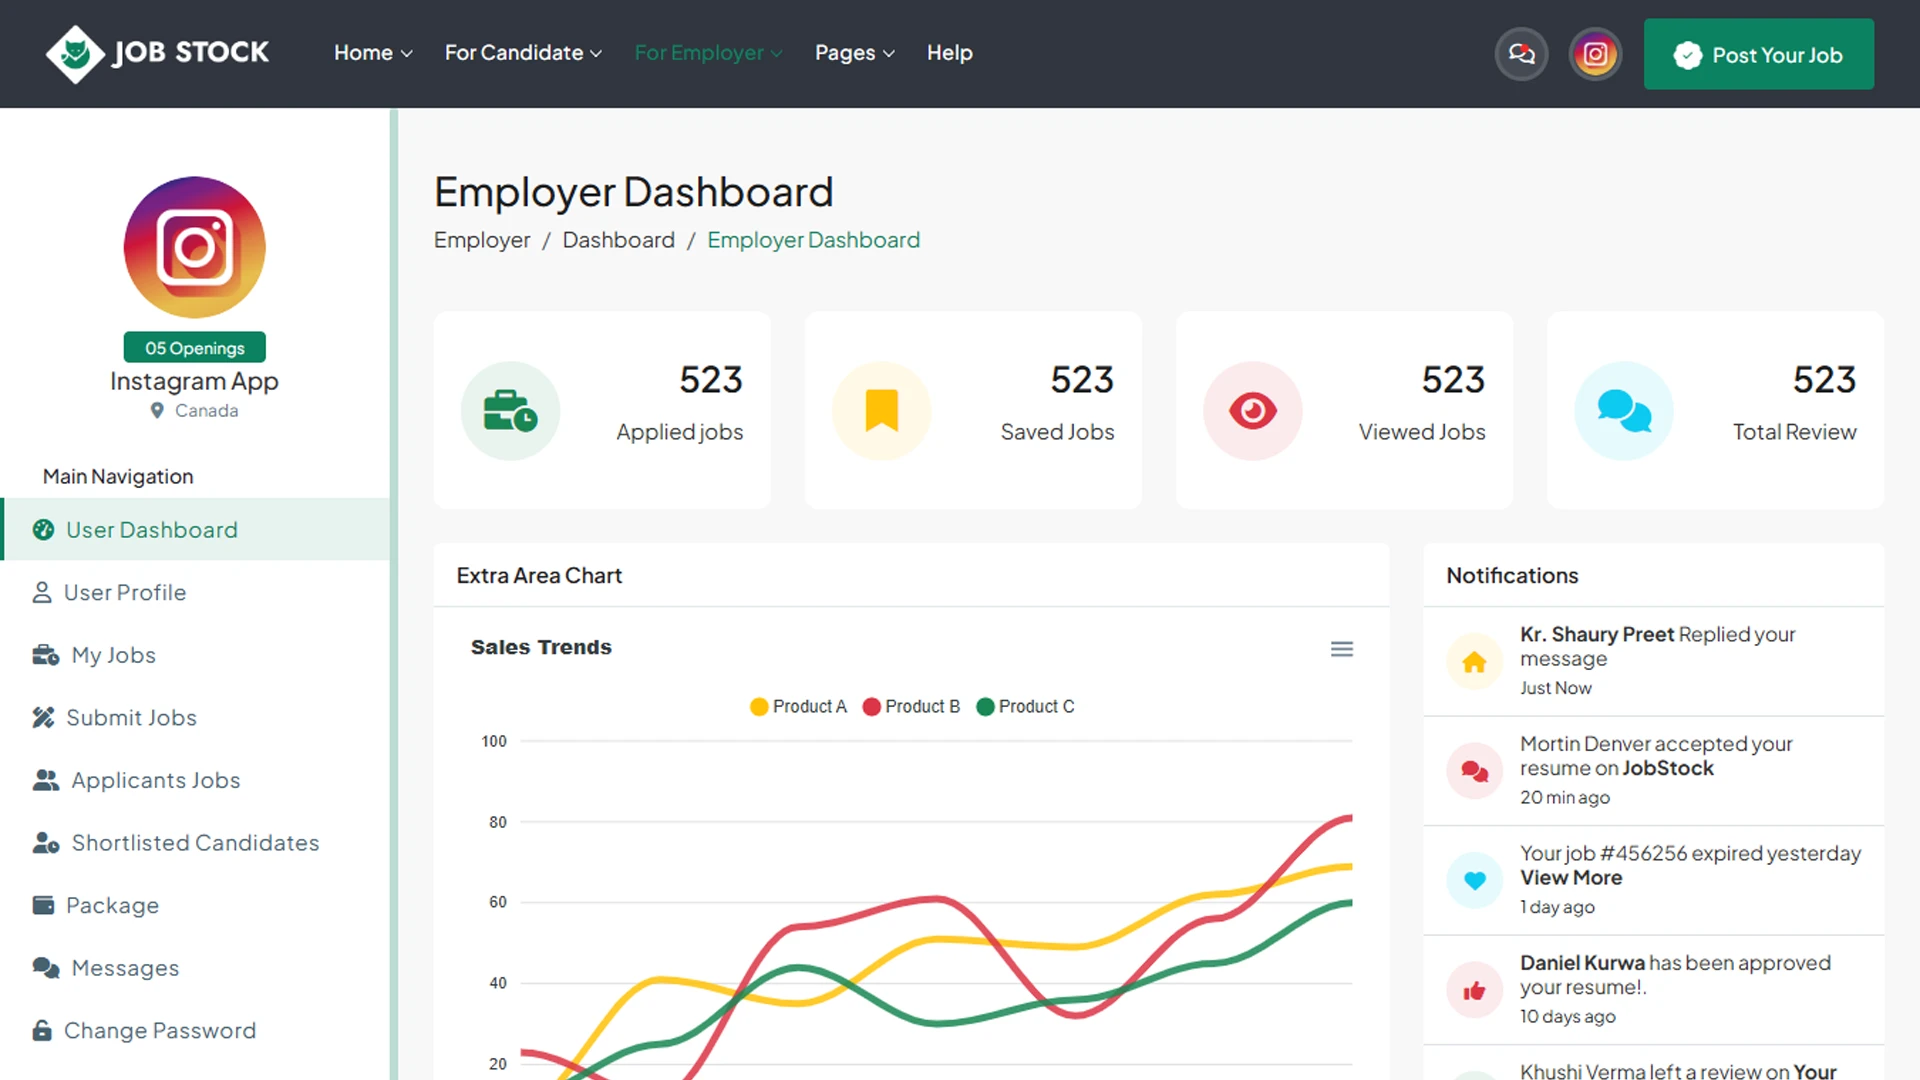Open Change Password in sidebar
The width and height of the screenshot is (1920, 1080).
point(196,1030)
